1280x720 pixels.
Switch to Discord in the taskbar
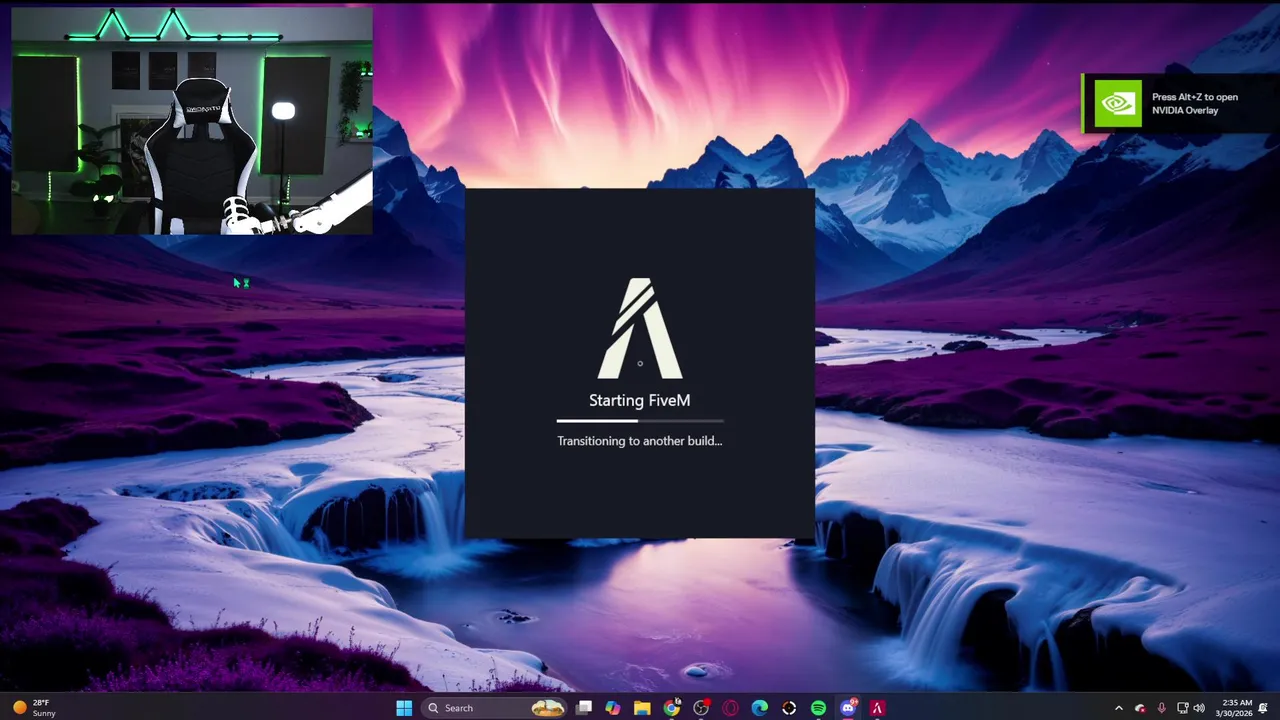pyautogui.click(x=848, y=708)
